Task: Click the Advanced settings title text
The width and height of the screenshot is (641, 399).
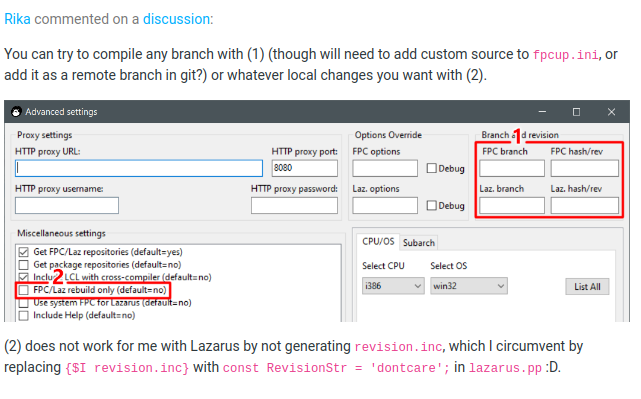Action: [x=61, y=112]
